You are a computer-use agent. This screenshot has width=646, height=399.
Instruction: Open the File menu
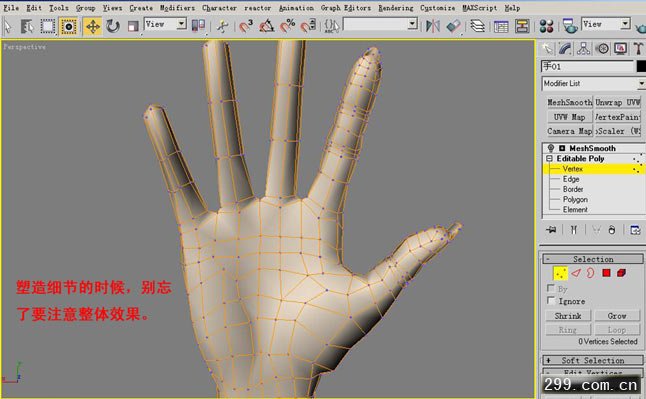[x=11, y=8]
